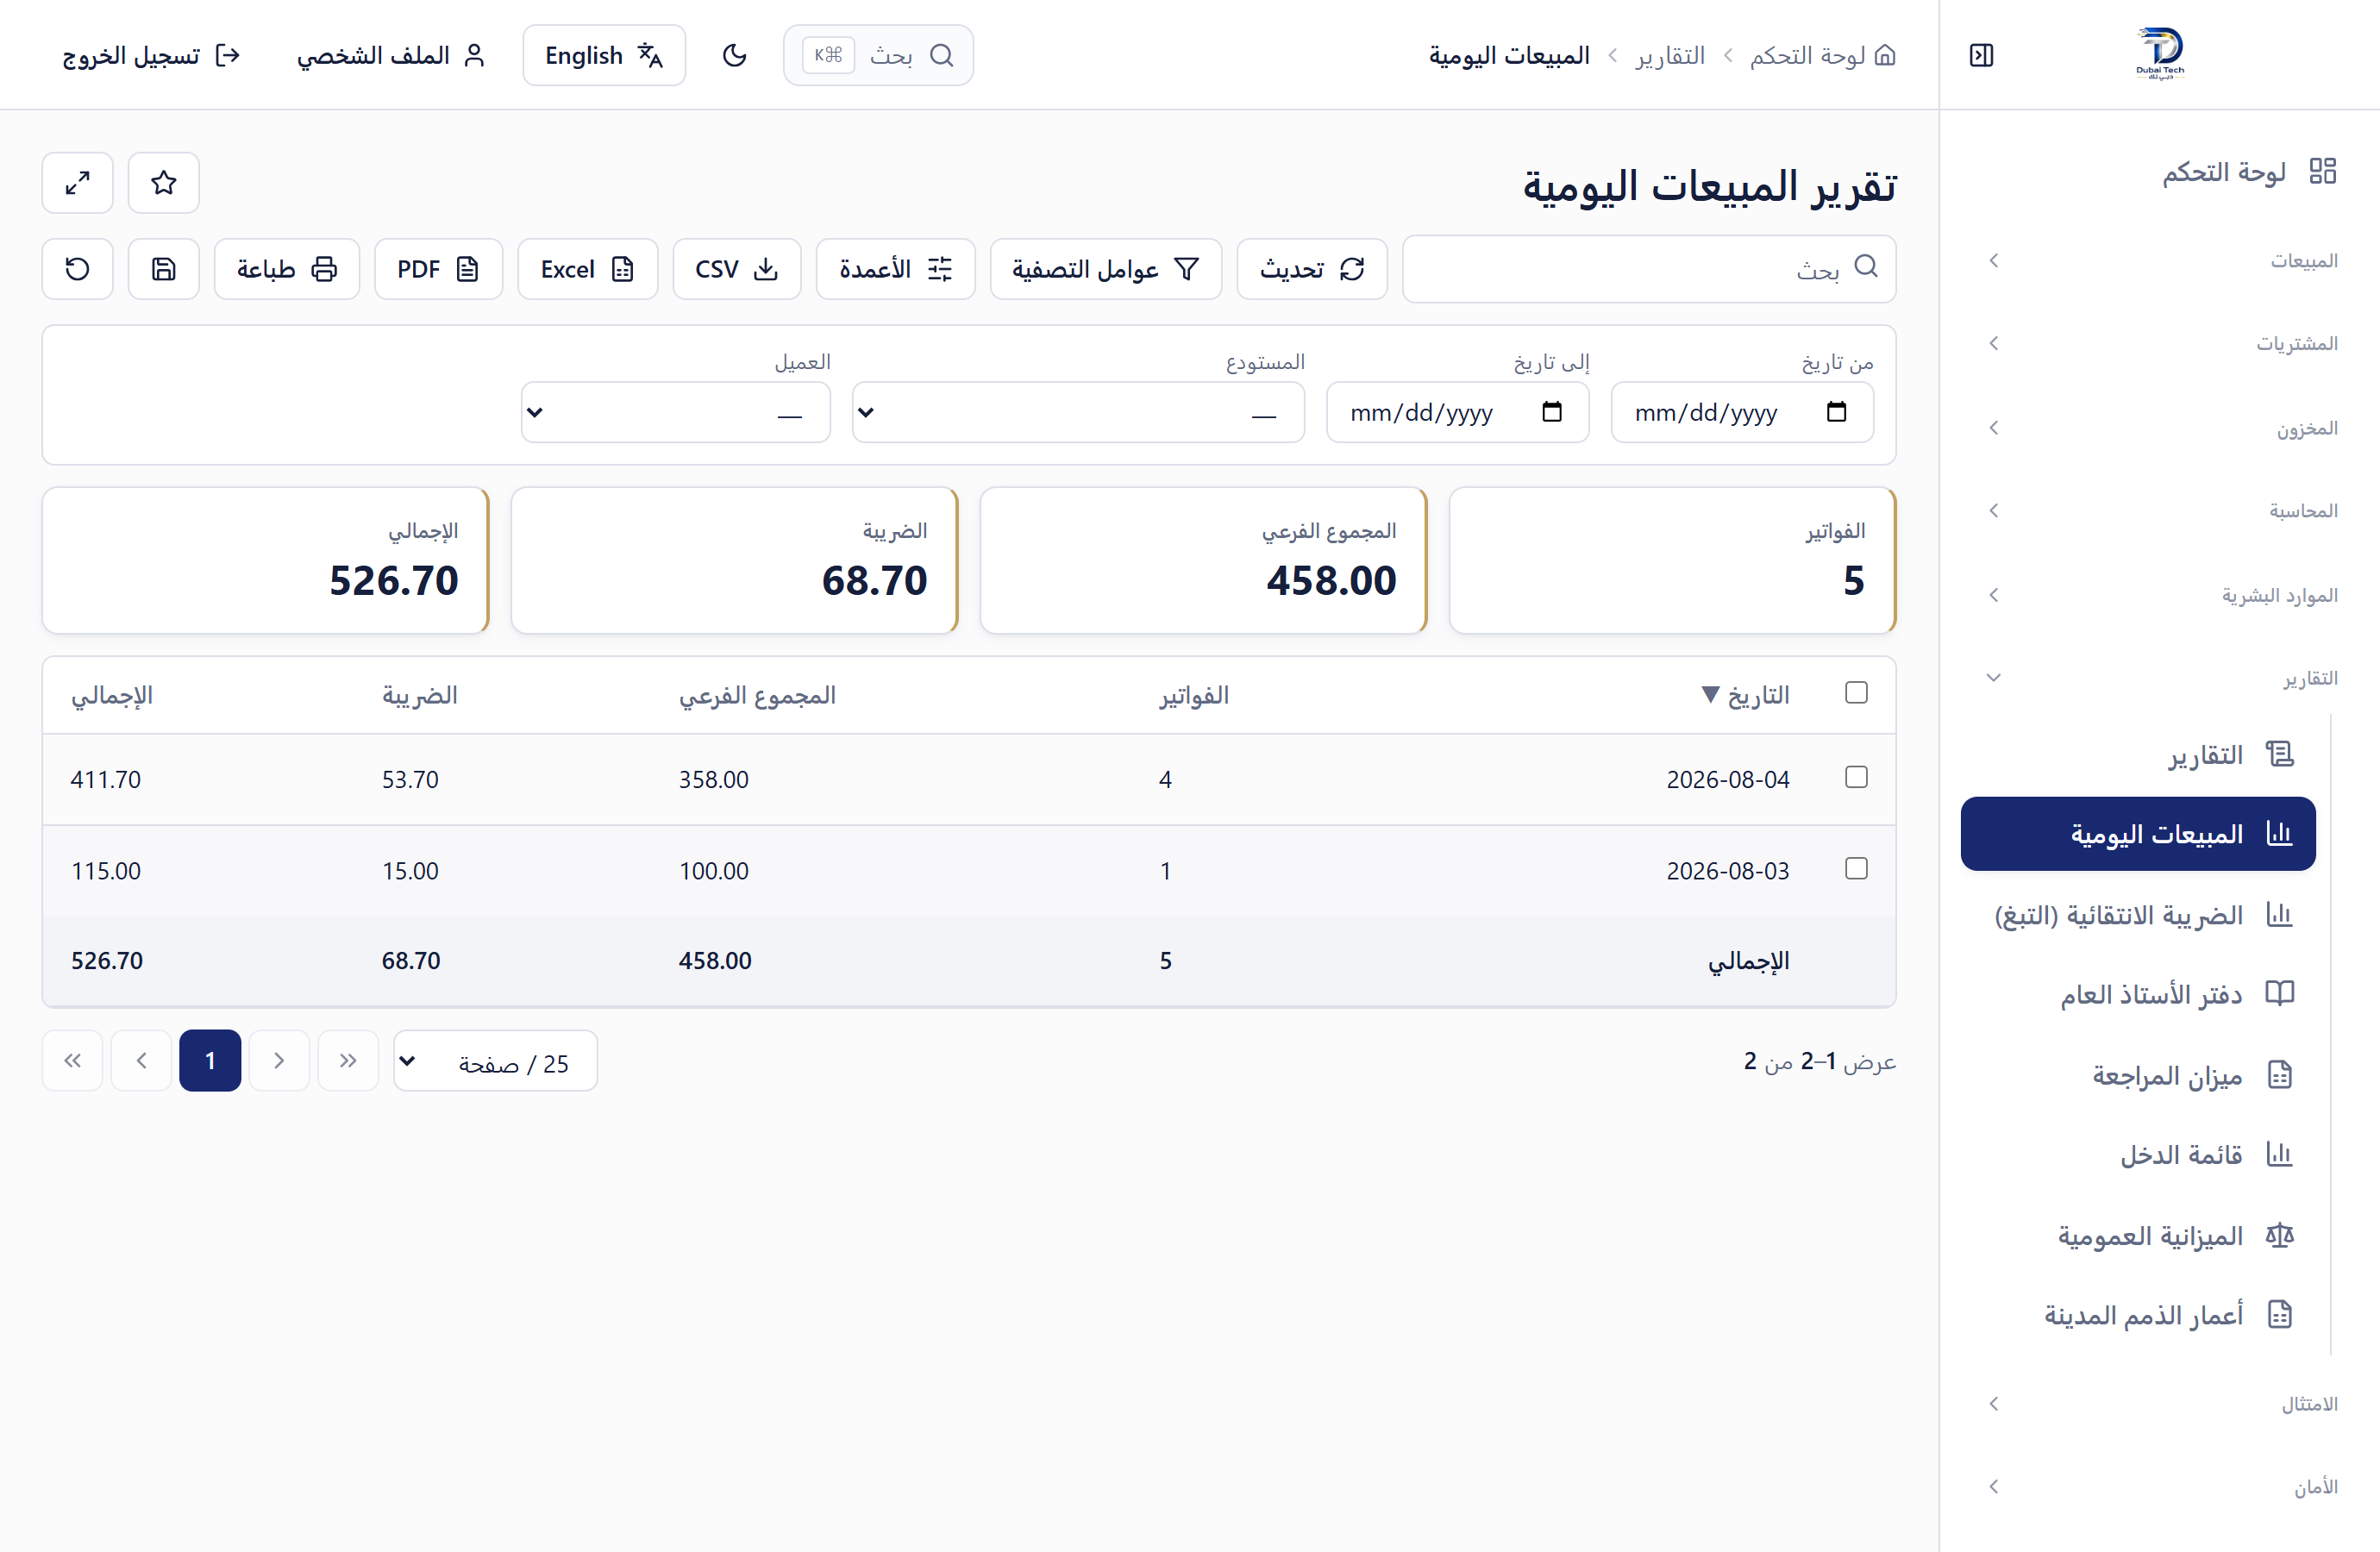Image resolution: width=2380 pixels, height=1552 pixels.
Task: Collapse the sidebar panel toggle icon
Action: click(x=1981, y=55)
